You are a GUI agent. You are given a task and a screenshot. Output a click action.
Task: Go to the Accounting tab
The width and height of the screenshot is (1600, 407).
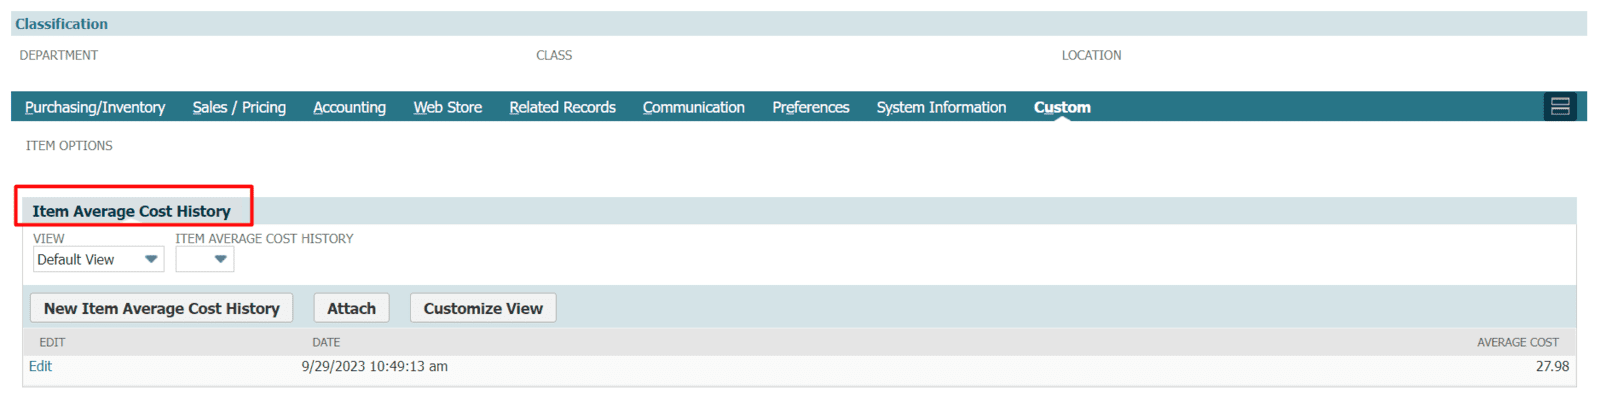[x=349, y=107]
